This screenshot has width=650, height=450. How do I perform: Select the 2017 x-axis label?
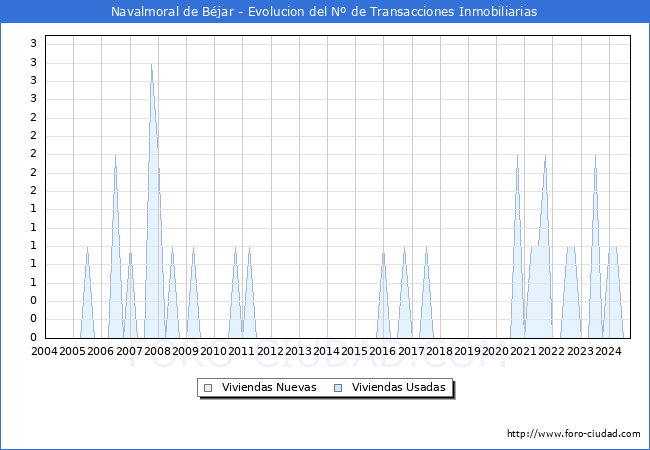pos(411,351)
